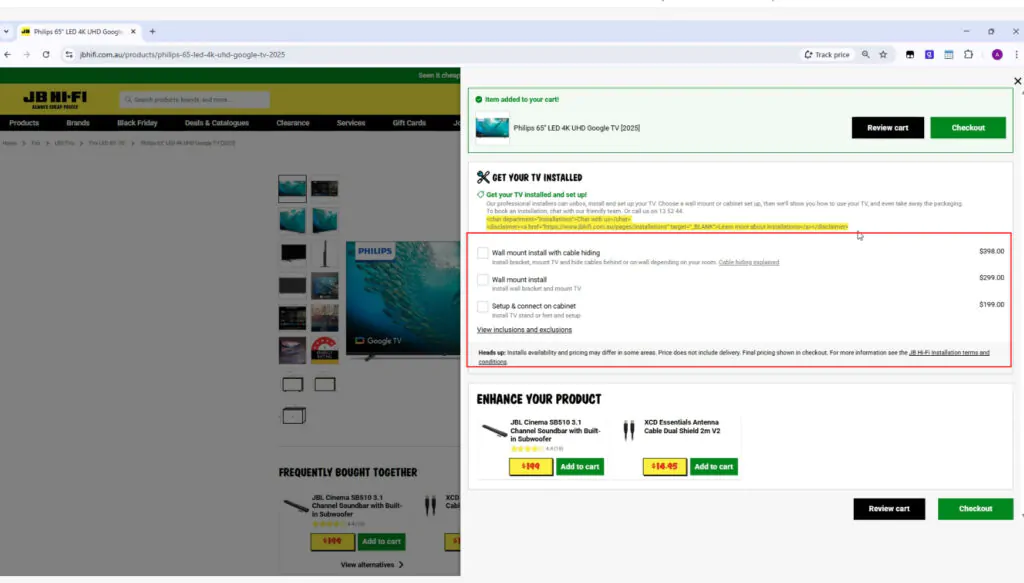The width and height of the screenshot is (1024, 583).
Task: Bookmark this page with the star icon
Action: pos(883,55)
